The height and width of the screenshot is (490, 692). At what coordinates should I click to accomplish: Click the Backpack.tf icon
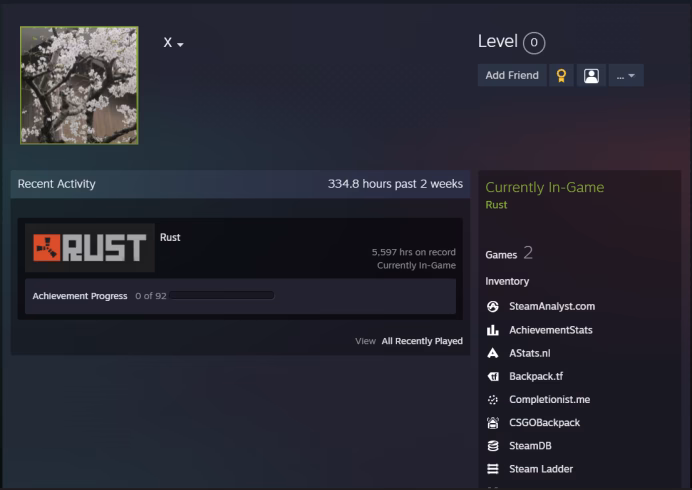point(493,376)
